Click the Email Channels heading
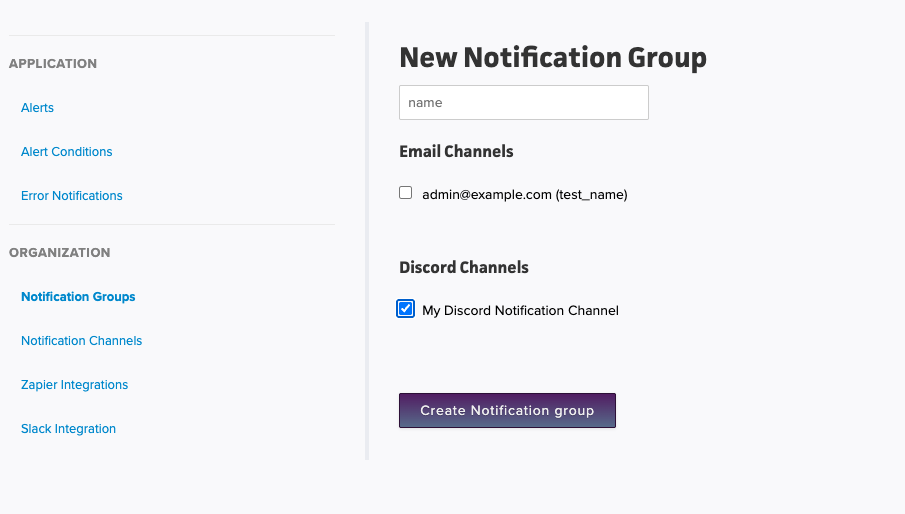The height and width of the screenshot is (514, 905). click(456, 152)
